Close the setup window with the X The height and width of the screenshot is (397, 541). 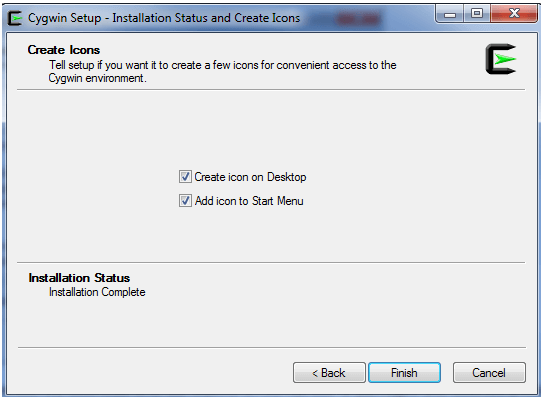[x=514, y=14]
